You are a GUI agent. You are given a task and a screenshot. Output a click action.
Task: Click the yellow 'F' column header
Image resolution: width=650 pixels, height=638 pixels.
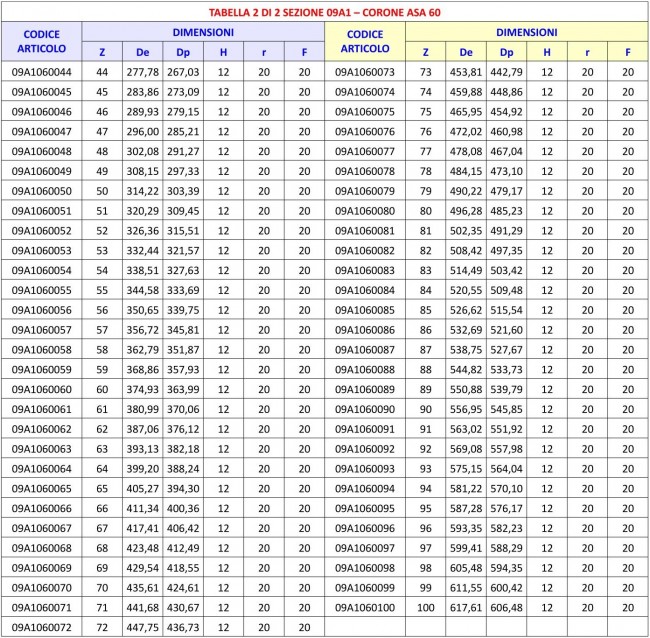[x=628, y=52]
